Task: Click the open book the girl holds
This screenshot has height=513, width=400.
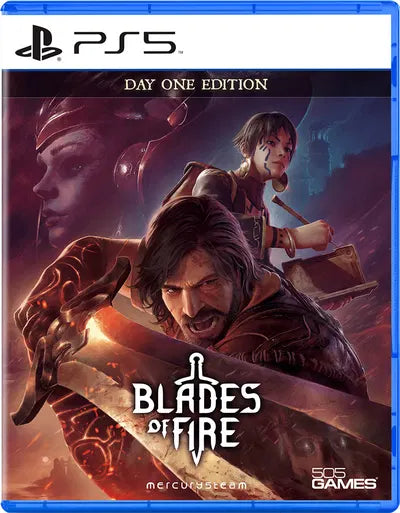Action: pos(328,272)
